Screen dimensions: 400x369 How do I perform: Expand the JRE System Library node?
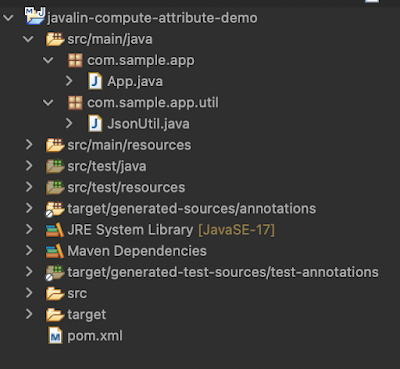point(29,229)
